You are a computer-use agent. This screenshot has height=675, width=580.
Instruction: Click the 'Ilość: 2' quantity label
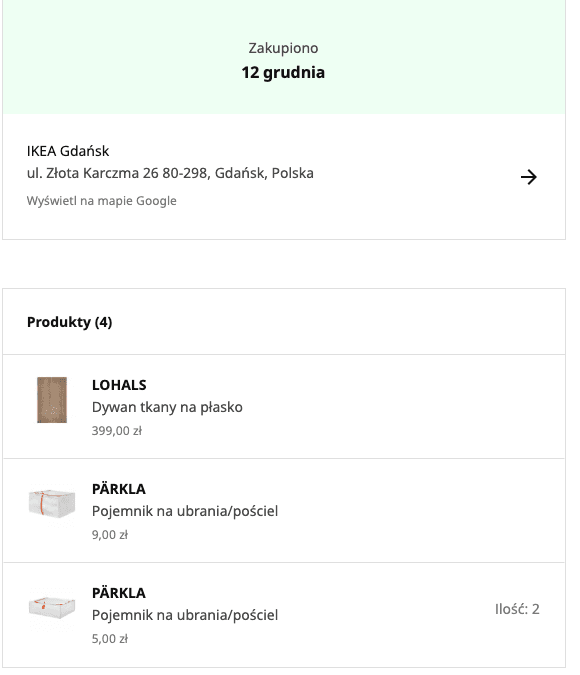click(517, 609)
